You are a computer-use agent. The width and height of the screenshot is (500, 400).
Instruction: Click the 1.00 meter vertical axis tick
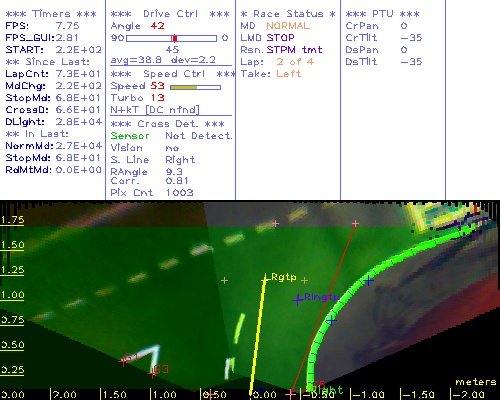point(12,295)
